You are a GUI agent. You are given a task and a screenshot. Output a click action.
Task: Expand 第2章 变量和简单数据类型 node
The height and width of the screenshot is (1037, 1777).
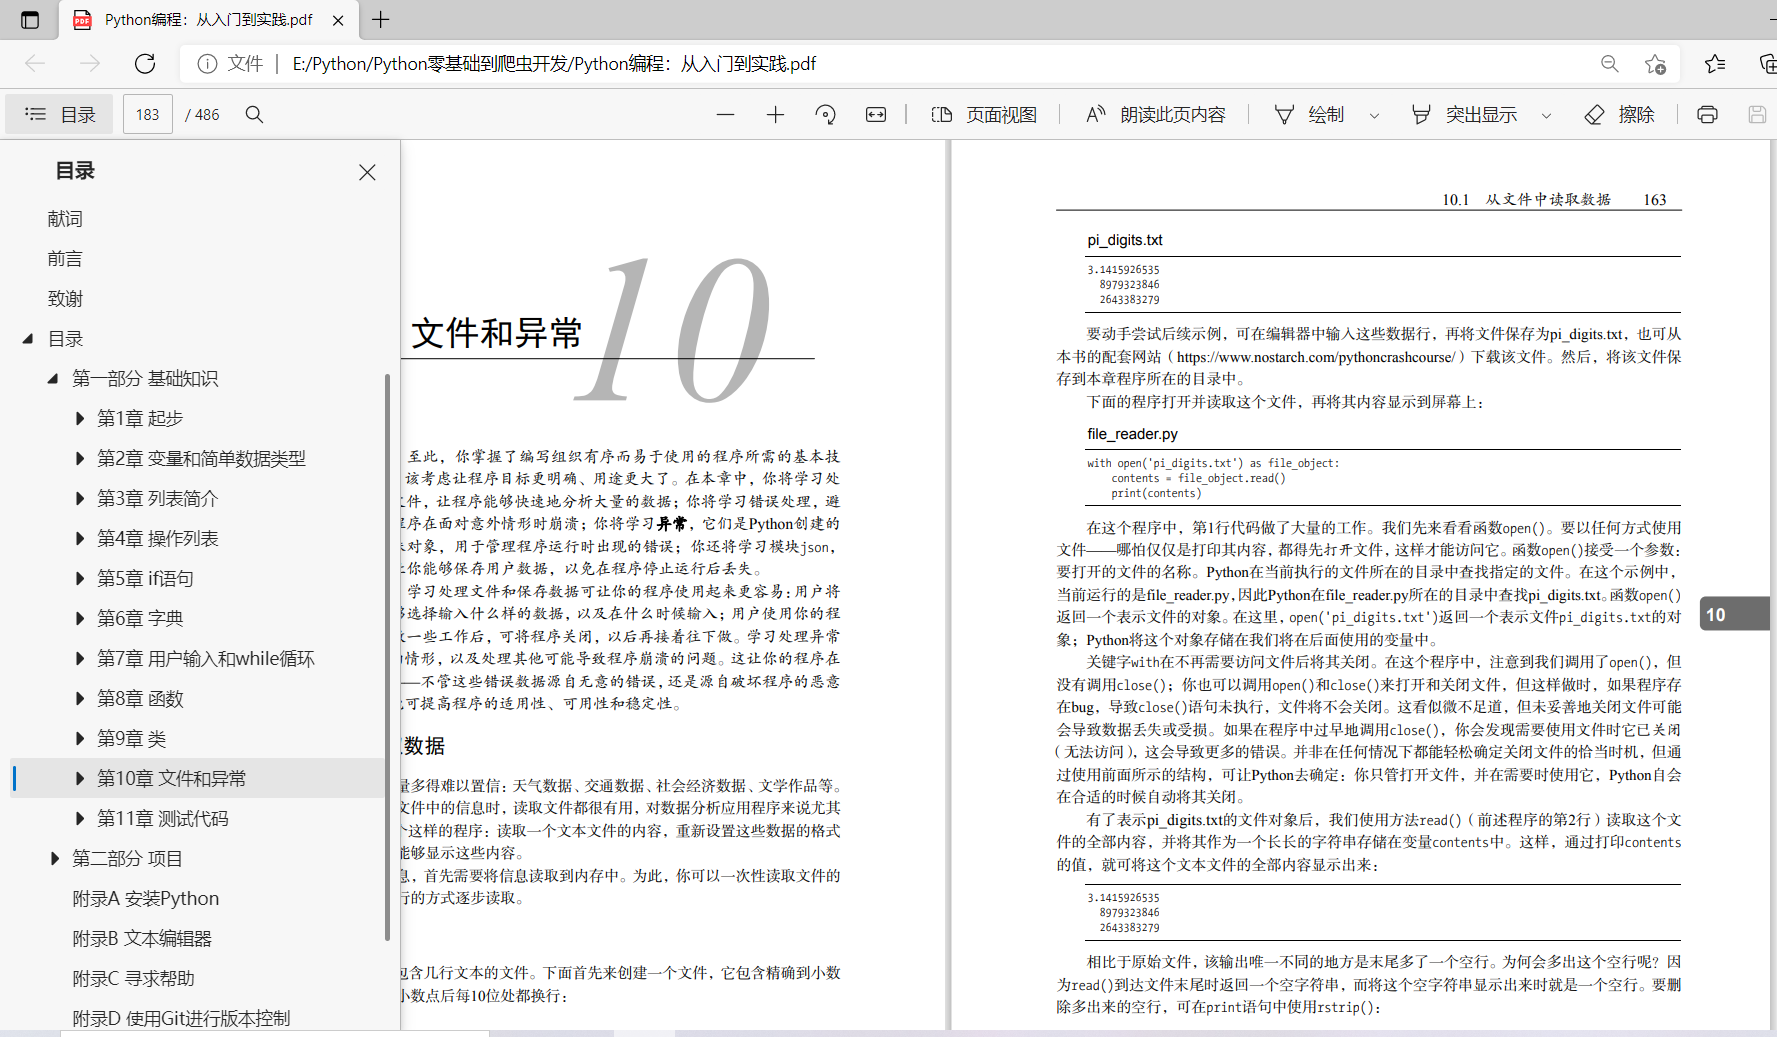coord(79,459)
